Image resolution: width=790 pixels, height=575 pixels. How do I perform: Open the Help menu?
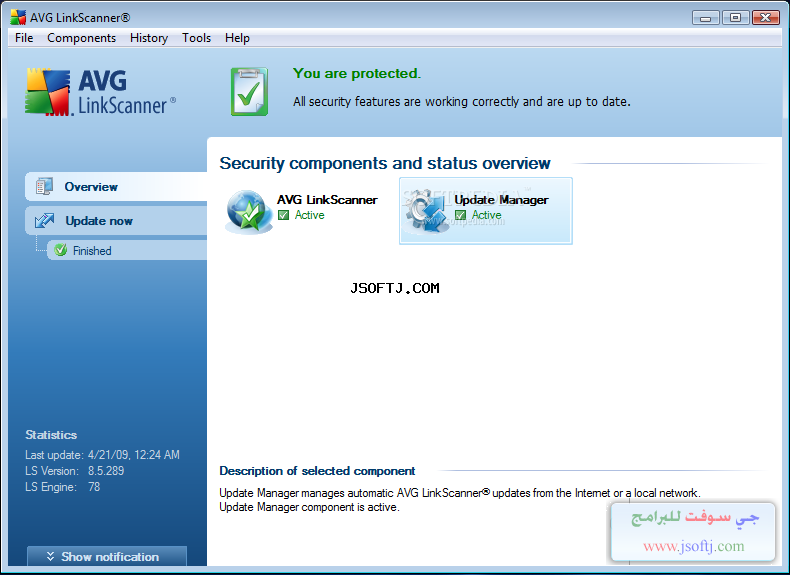click(237, 38)
